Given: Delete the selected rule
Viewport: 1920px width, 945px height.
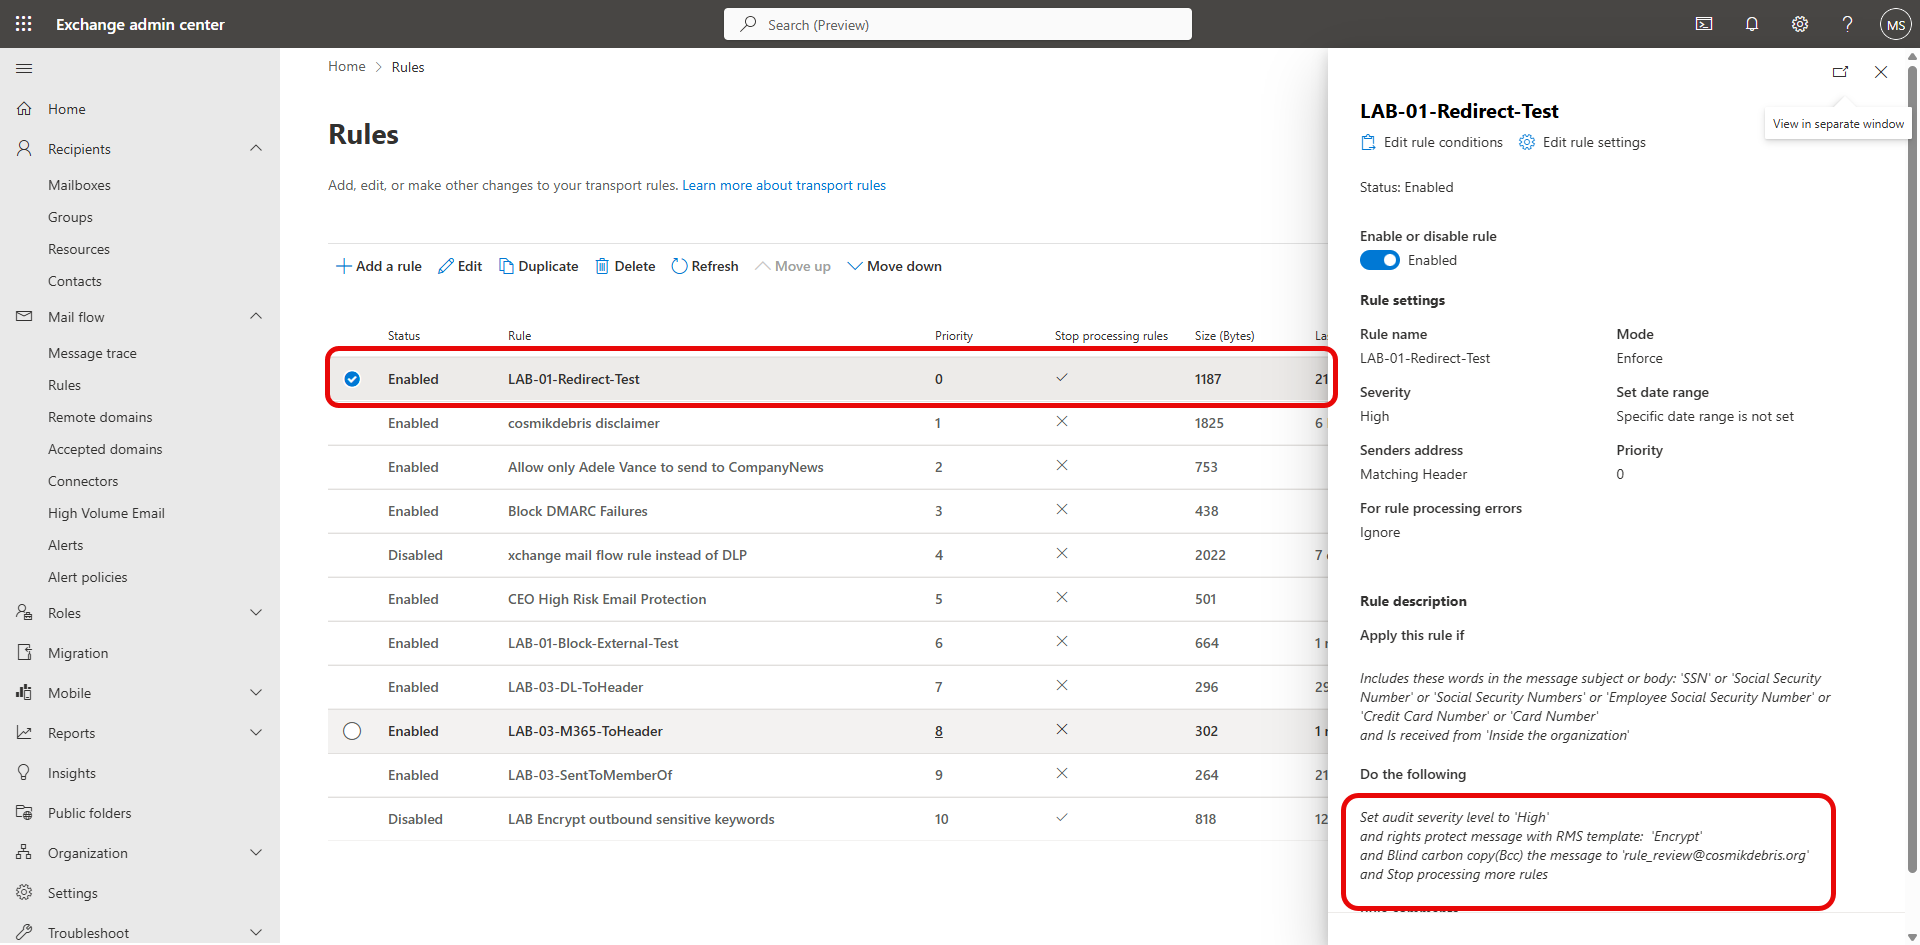Looking at the screenshot, I should (626, 266).
